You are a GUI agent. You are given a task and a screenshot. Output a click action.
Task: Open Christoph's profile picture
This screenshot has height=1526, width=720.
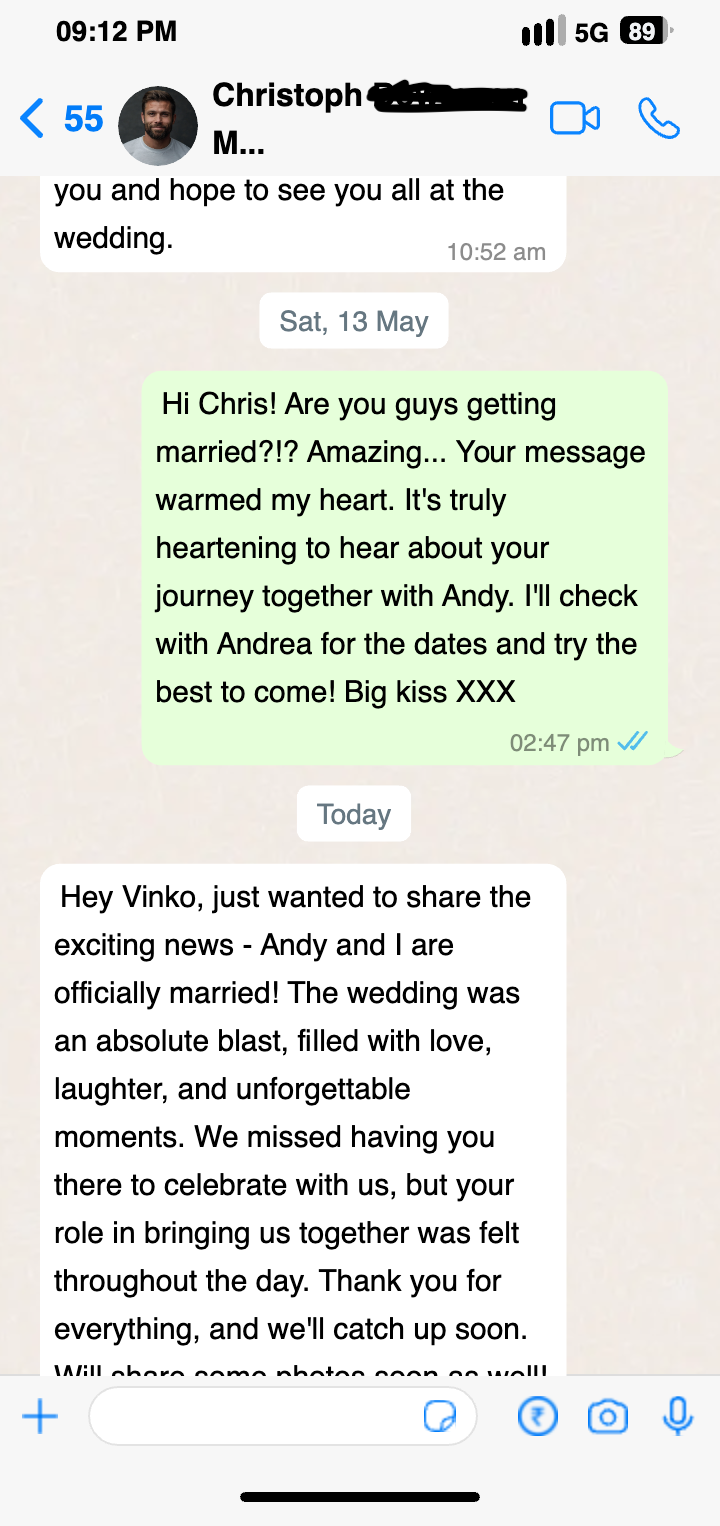click(158, 125)
